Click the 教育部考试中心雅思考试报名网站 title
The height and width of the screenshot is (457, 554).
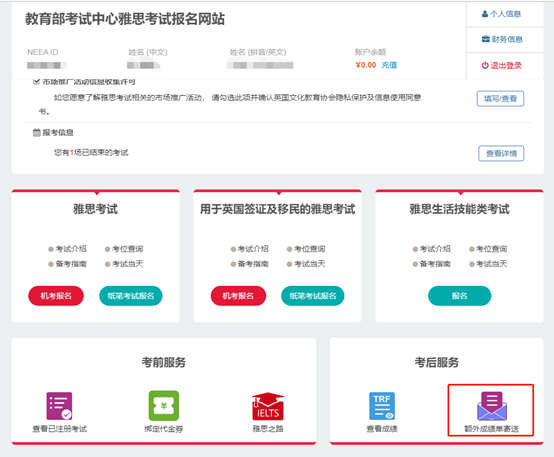coord(125,19)
